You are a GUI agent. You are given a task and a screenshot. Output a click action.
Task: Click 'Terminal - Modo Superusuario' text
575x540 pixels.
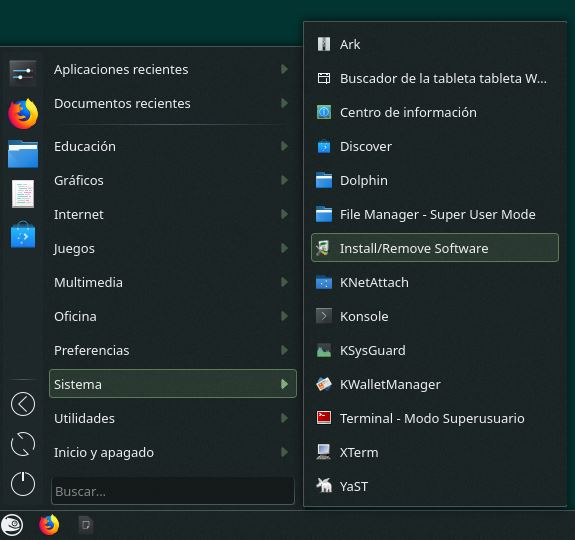click(x=432, y=418)
